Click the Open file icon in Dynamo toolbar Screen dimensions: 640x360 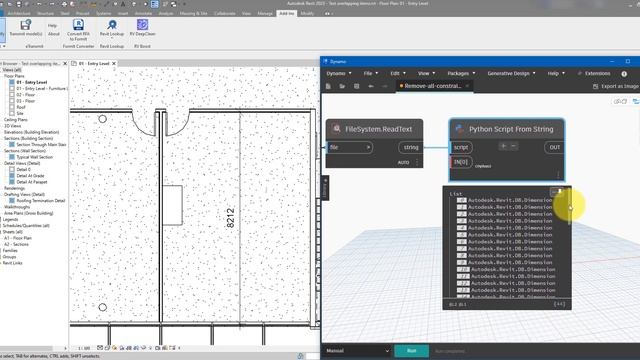click(x=342, y=86)
